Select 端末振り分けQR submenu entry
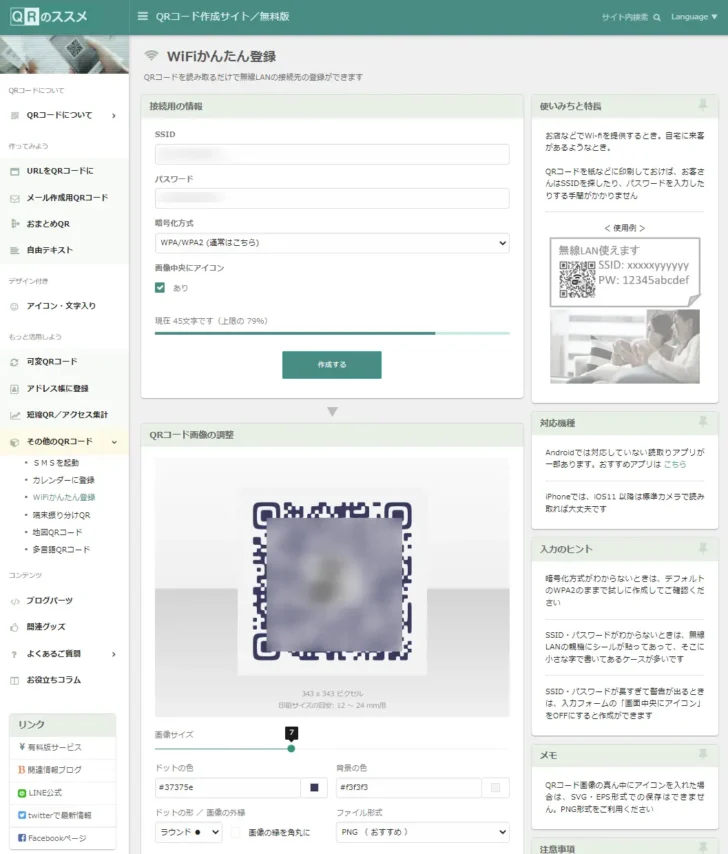 [x=62, y=515]
